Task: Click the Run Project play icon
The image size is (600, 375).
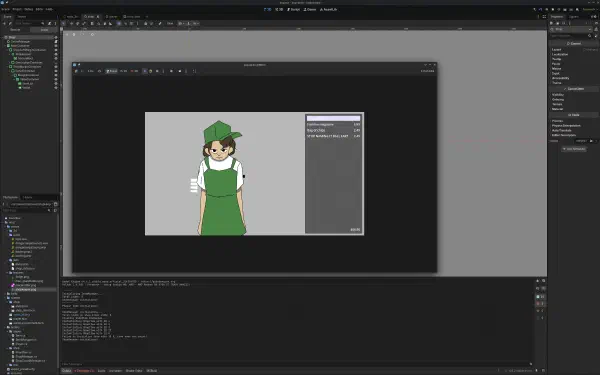Action: [540, 9]
